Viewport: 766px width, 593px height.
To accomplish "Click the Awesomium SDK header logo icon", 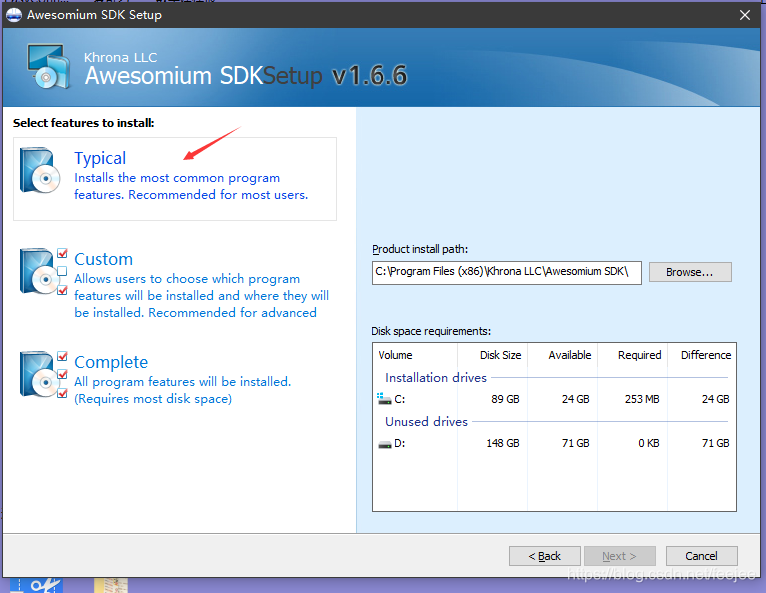I will click(x=48, y=66).
